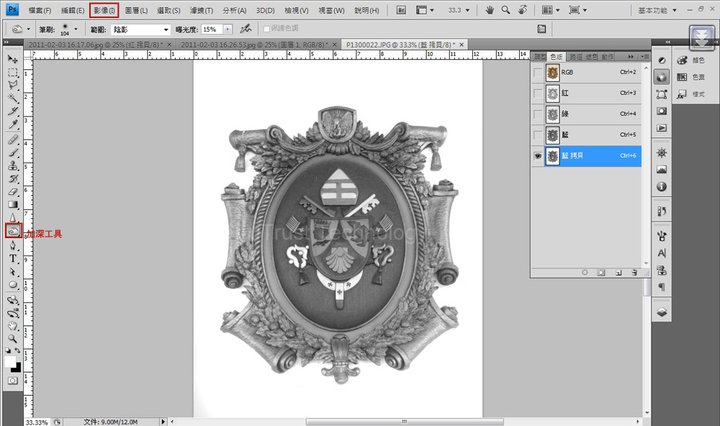Open the 影像(I) menu
Image resolution: width=720 pixels, height=426 pixels.
[104, 10]
